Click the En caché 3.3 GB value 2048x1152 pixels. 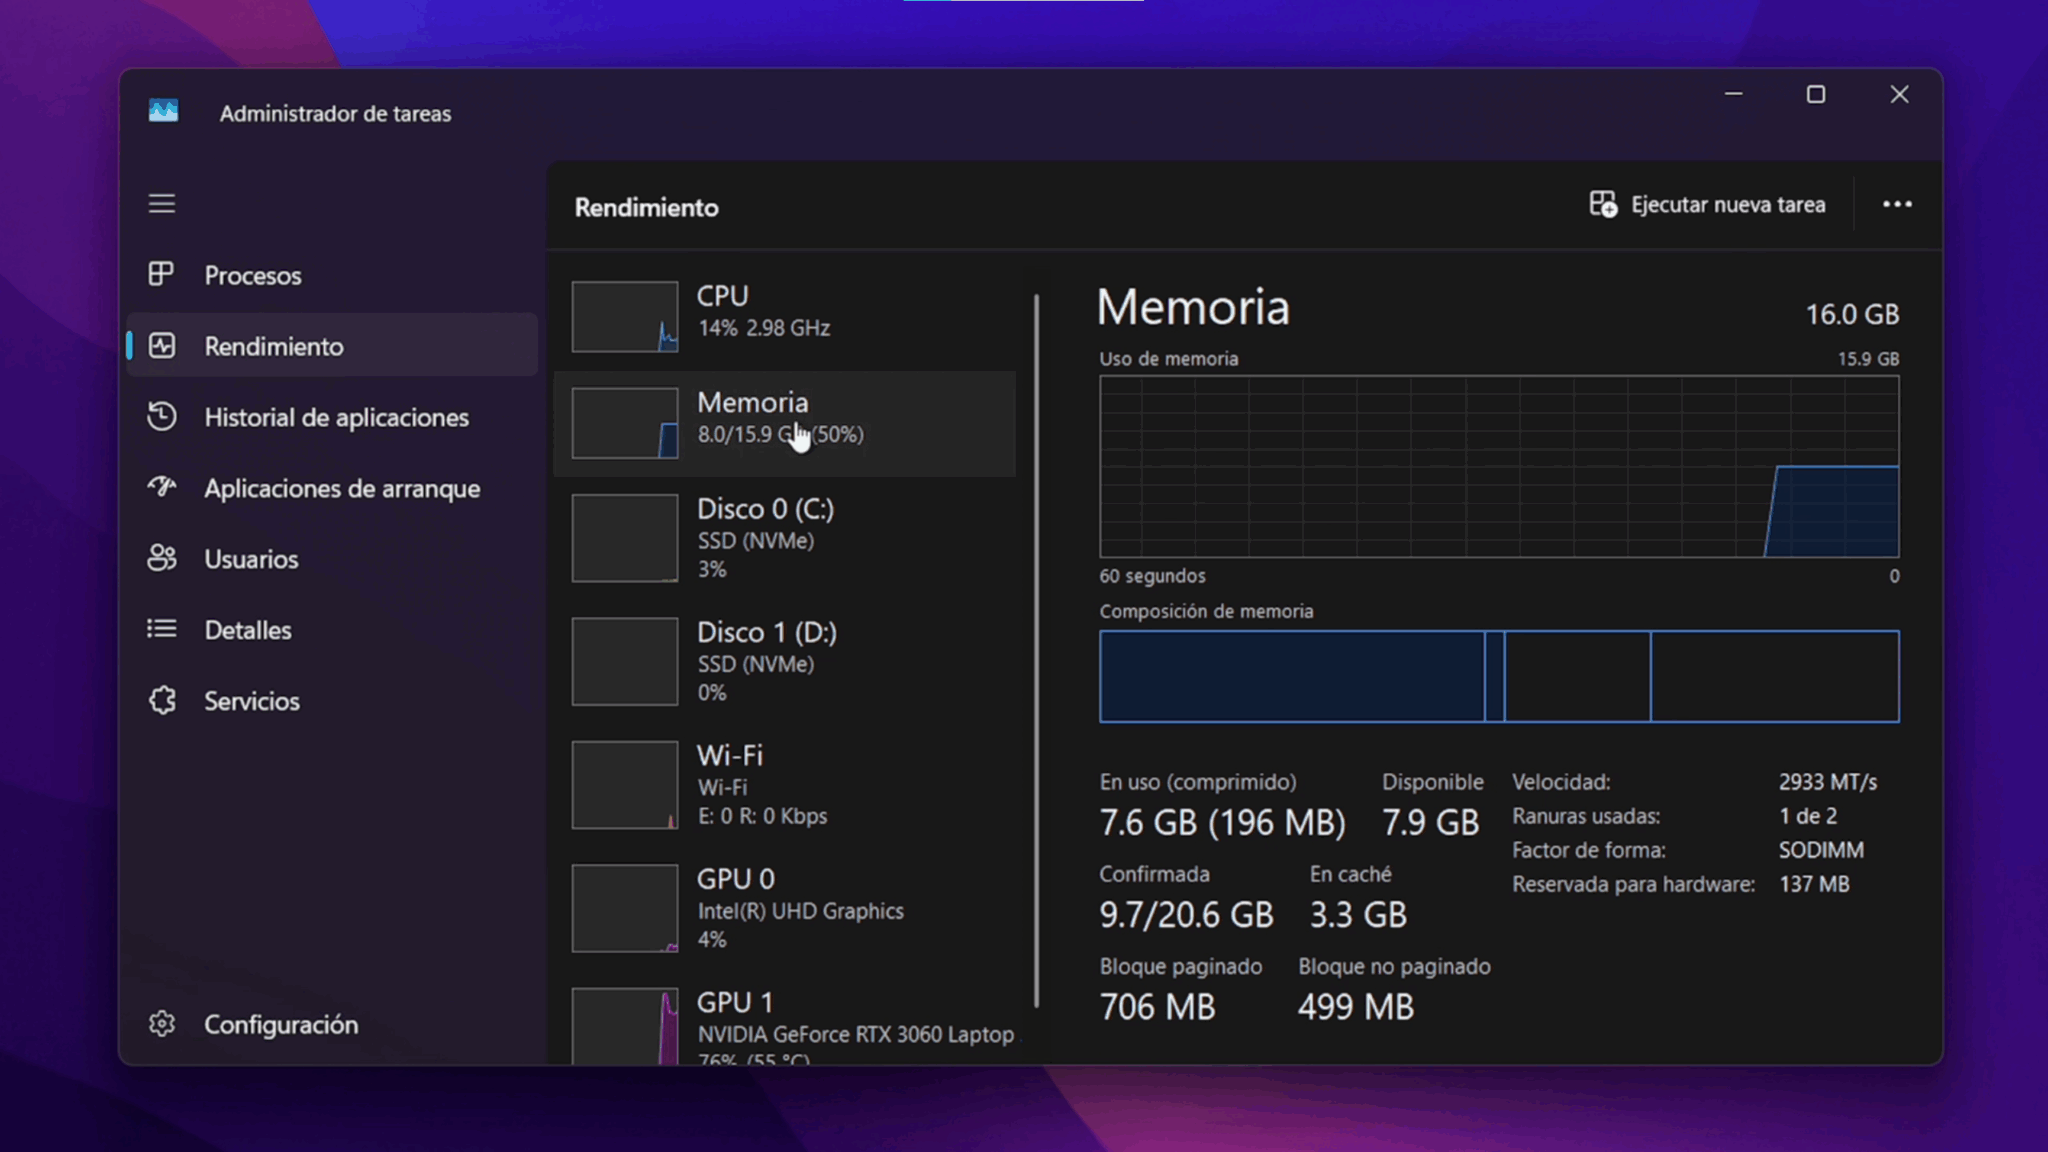point(1358,914)
